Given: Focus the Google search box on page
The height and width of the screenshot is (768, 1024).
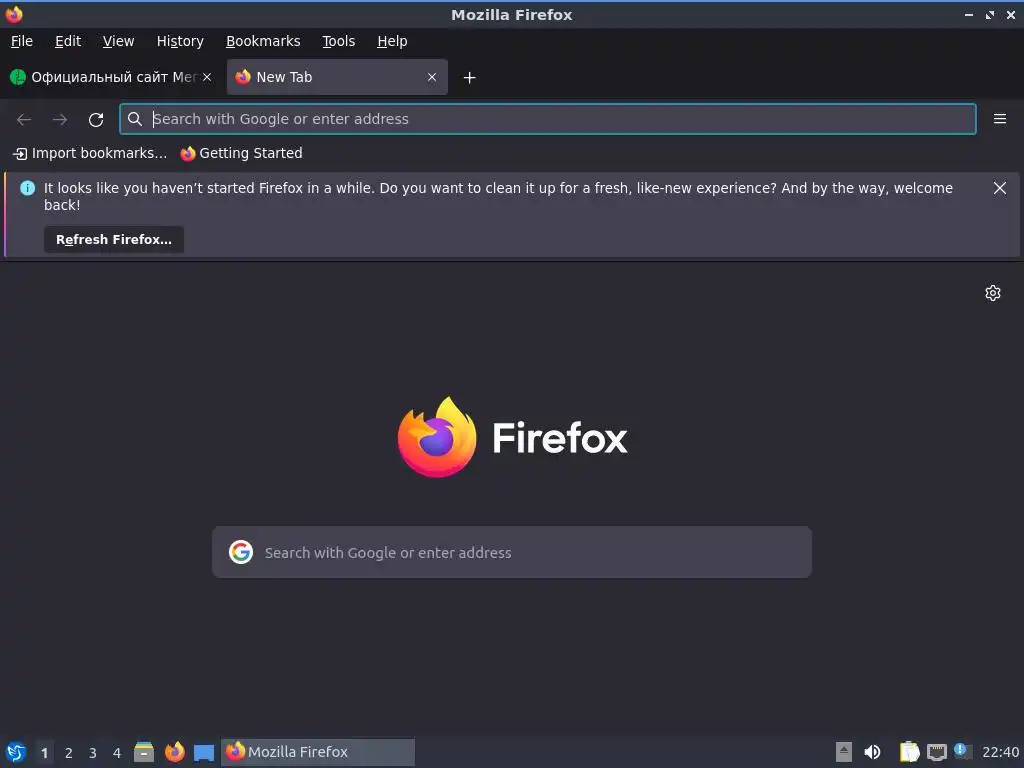Looking at the screenshot, I should point(512,552).
